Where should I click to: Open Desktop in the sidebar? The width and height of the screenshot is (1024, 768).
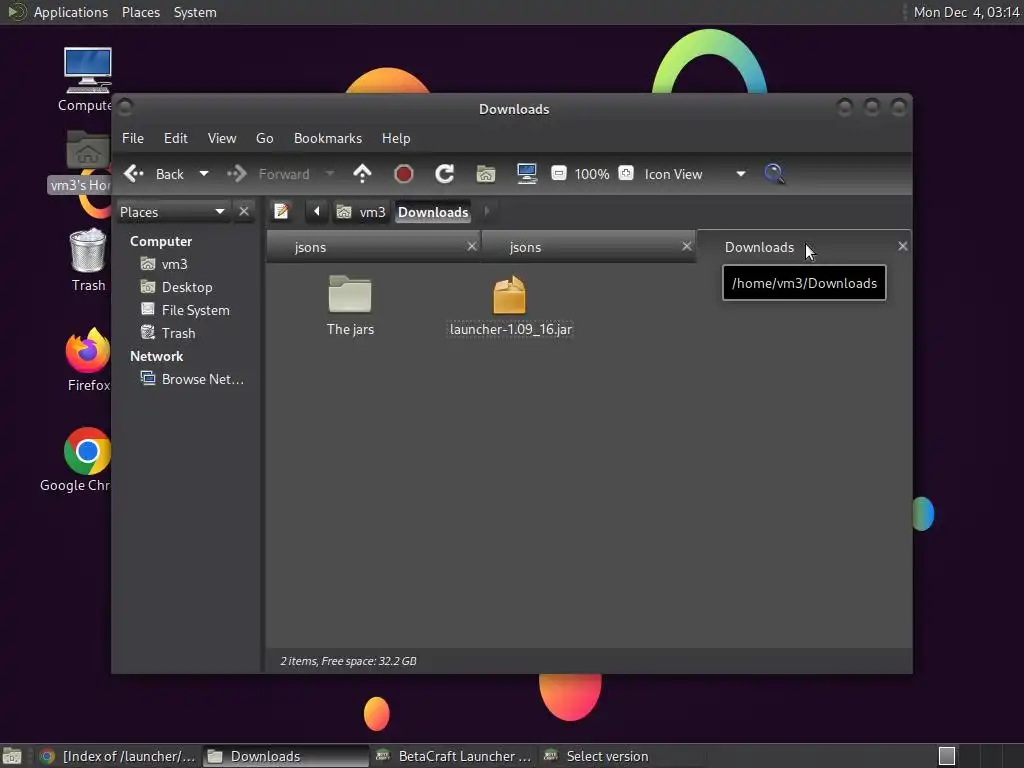(x=187, y=287)
